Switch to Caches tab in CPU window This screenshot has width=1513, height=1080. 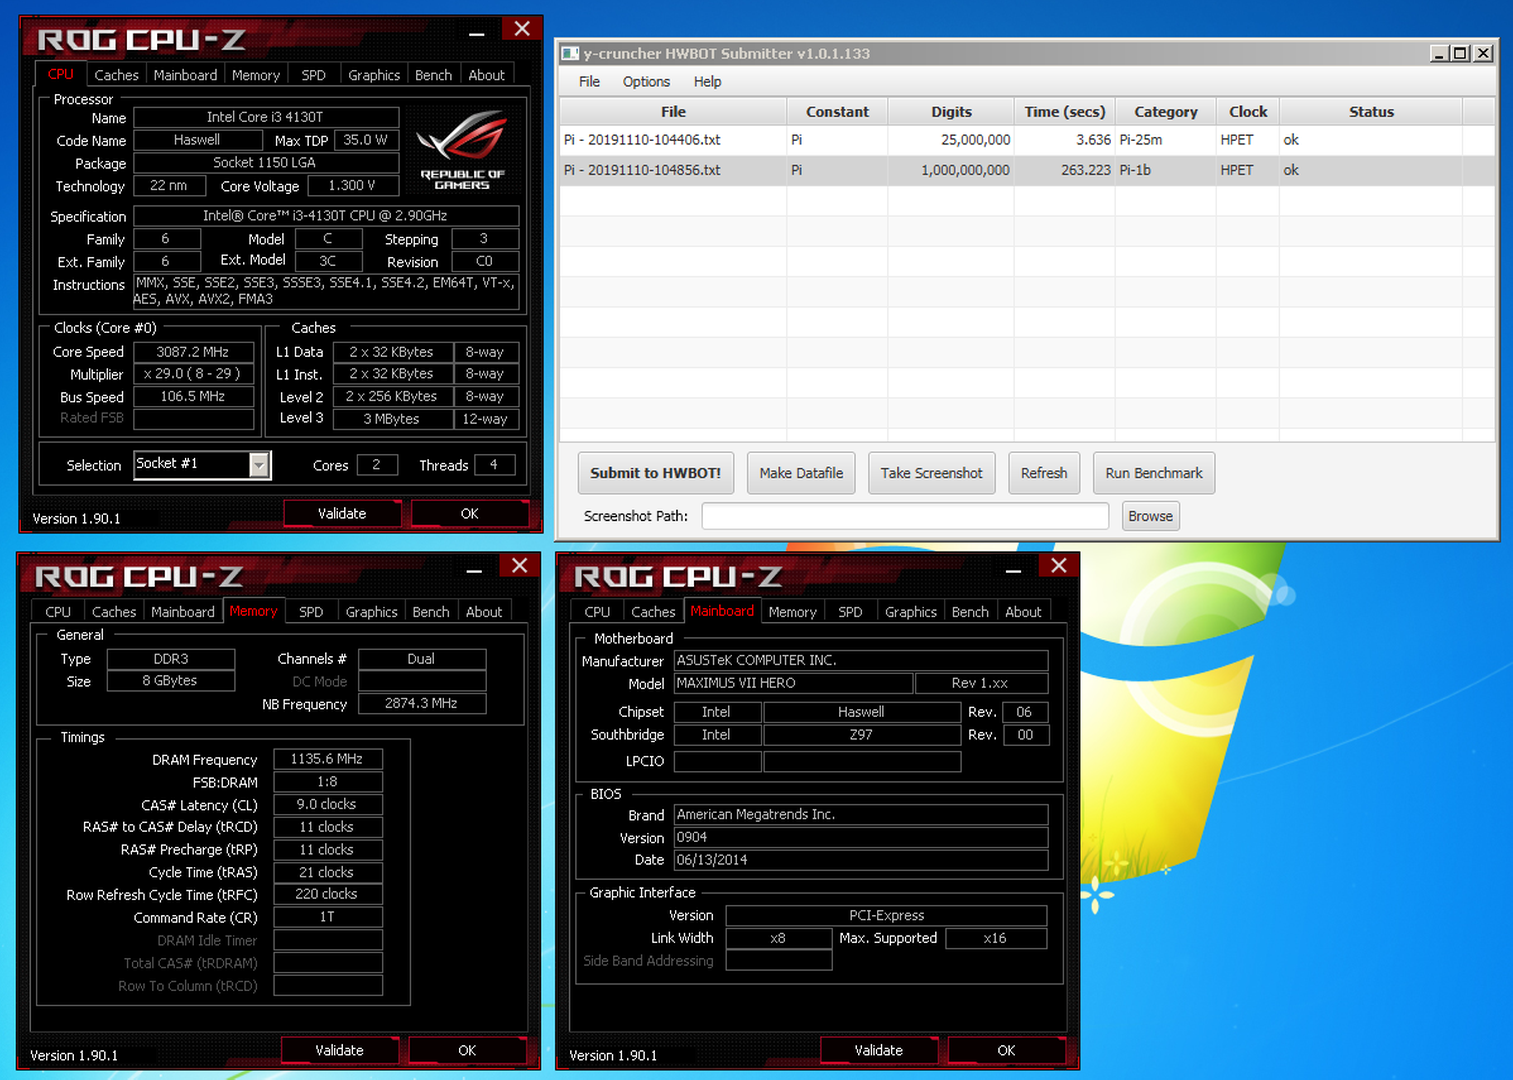click(x=116, y=75)
